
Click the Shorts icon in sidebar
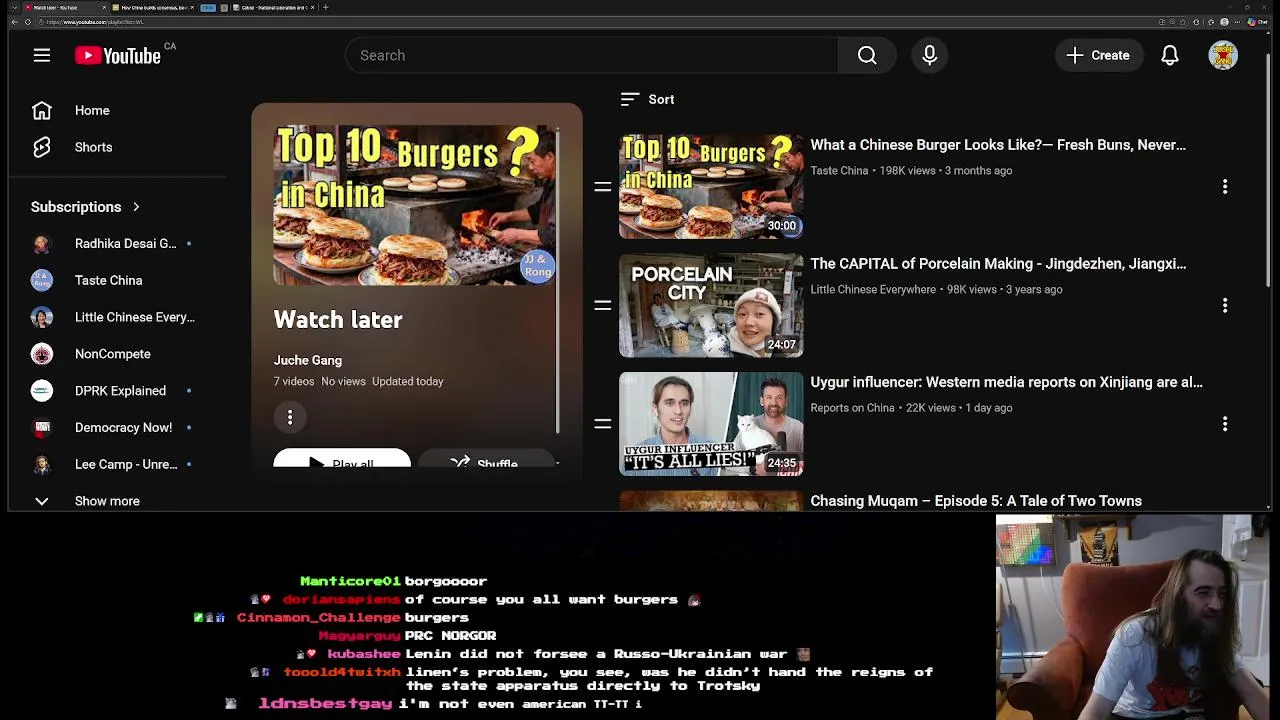point(41,147)
